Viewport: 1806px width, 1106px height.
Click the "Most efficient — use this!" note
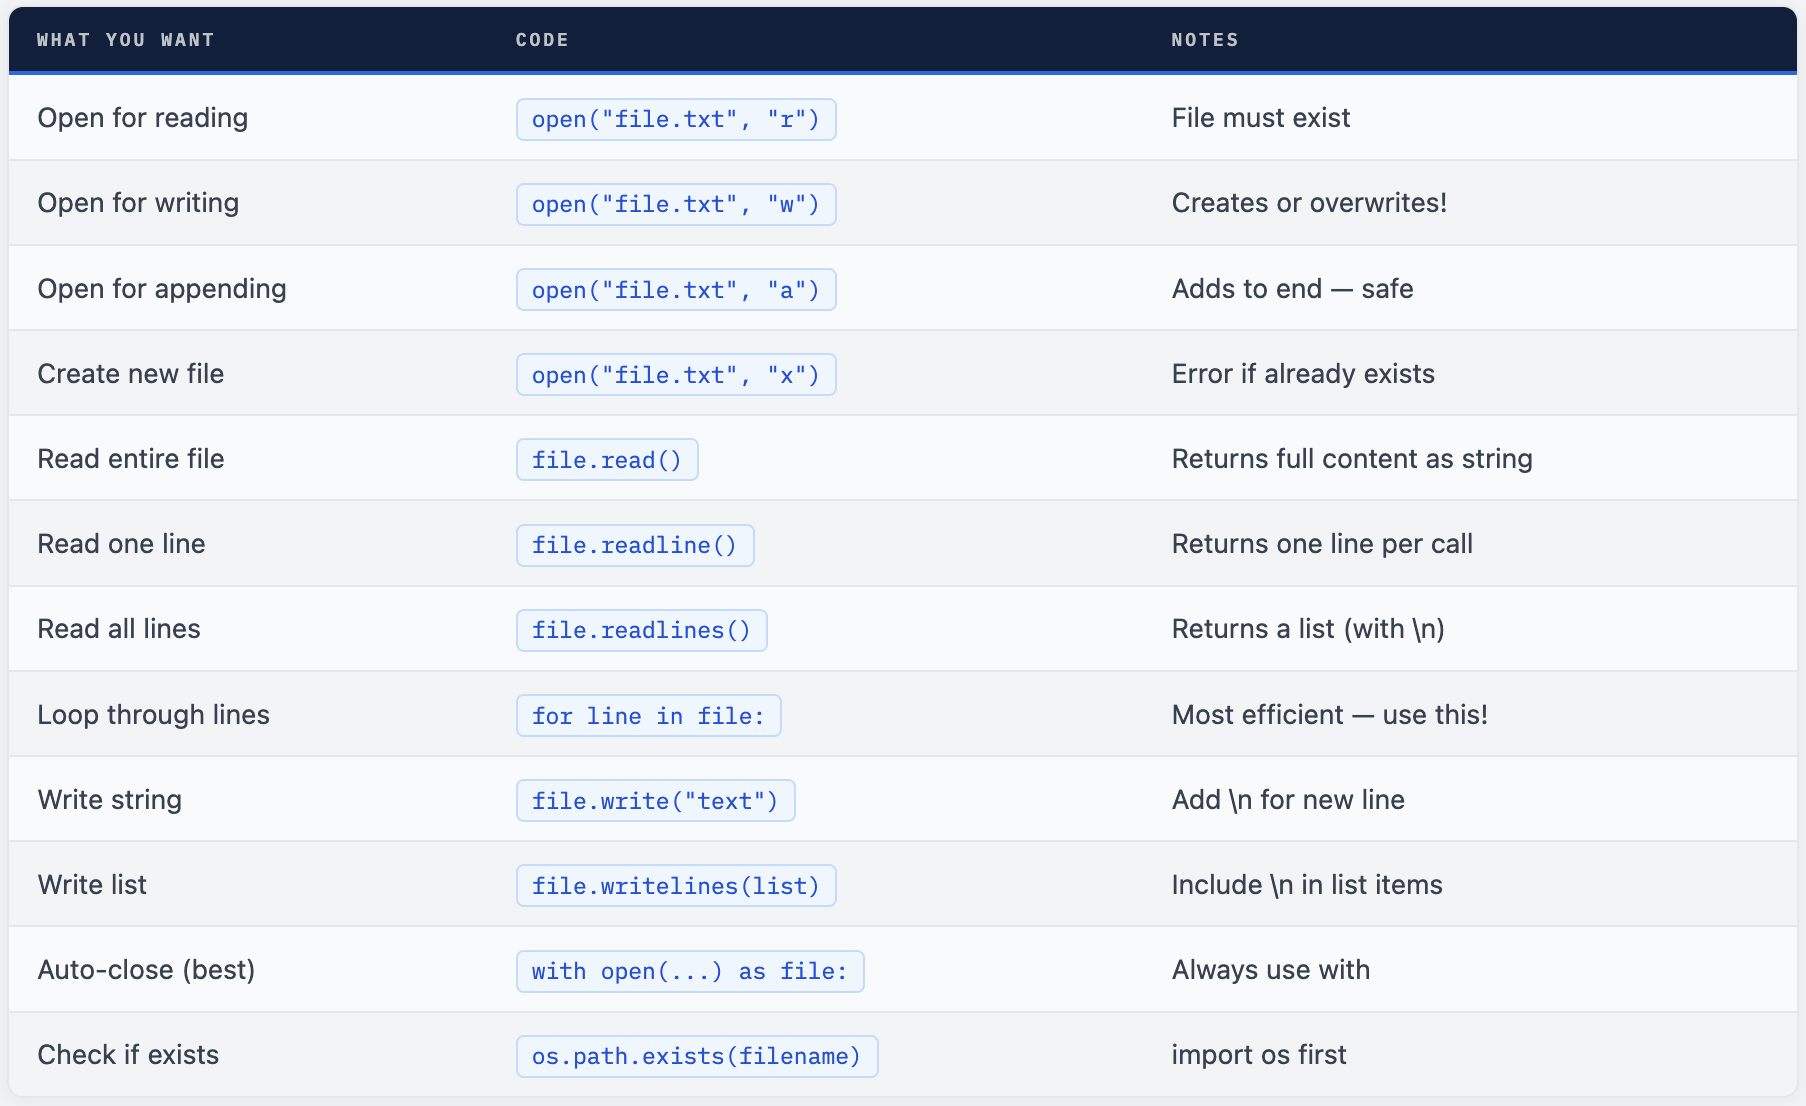(x=1329, y=715)
